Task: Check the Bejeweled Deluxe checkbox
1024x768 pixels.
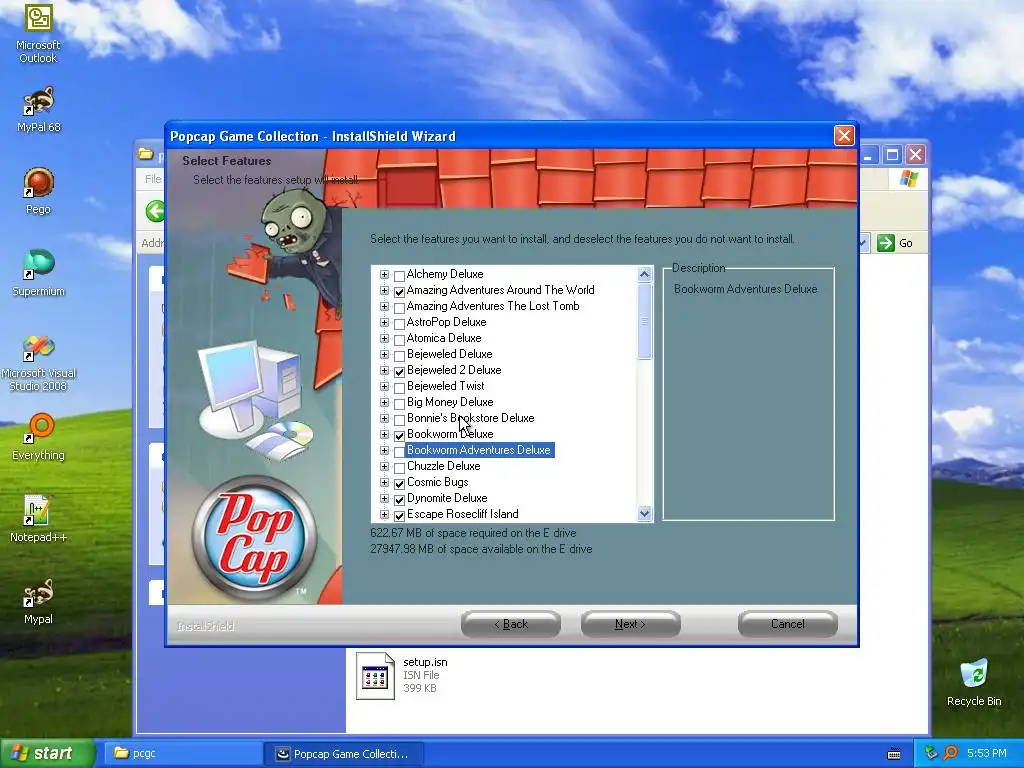Action: pos(399,355)
